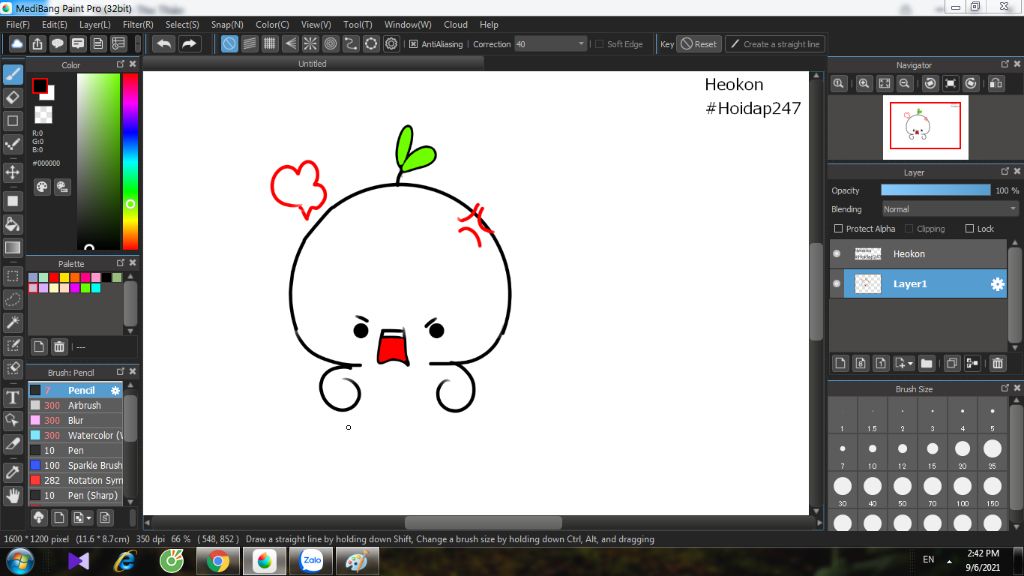Open the File menu
The image size is (1024, 576).
18,25
